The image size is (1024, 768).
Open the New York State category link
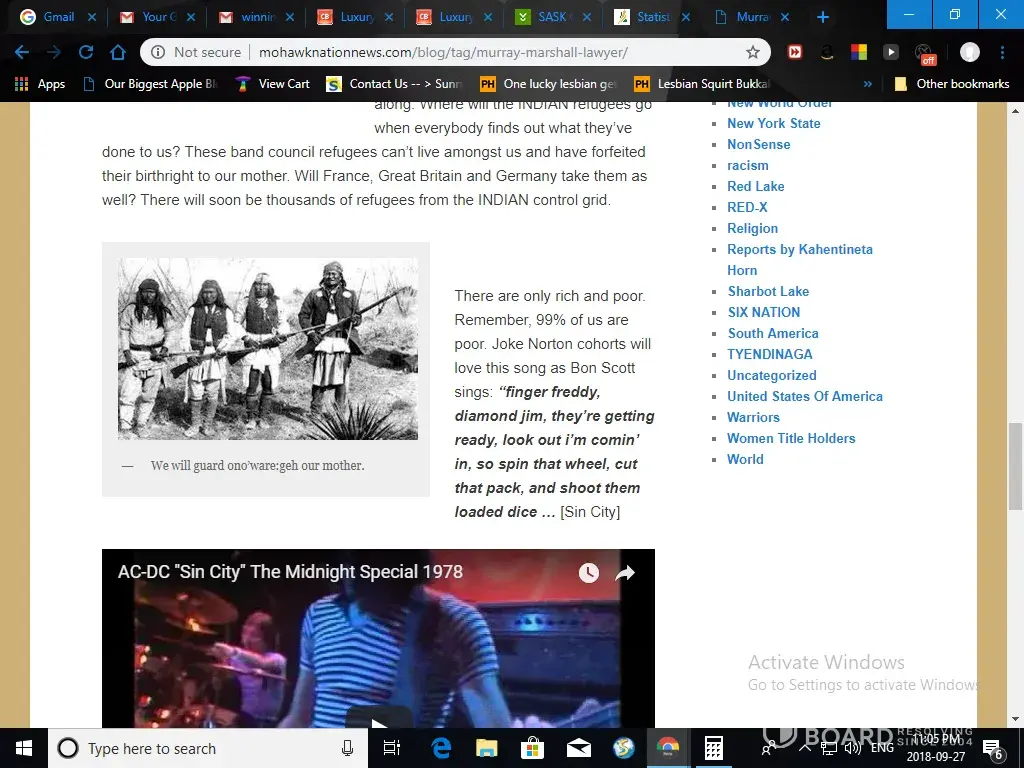click(773, 123)
